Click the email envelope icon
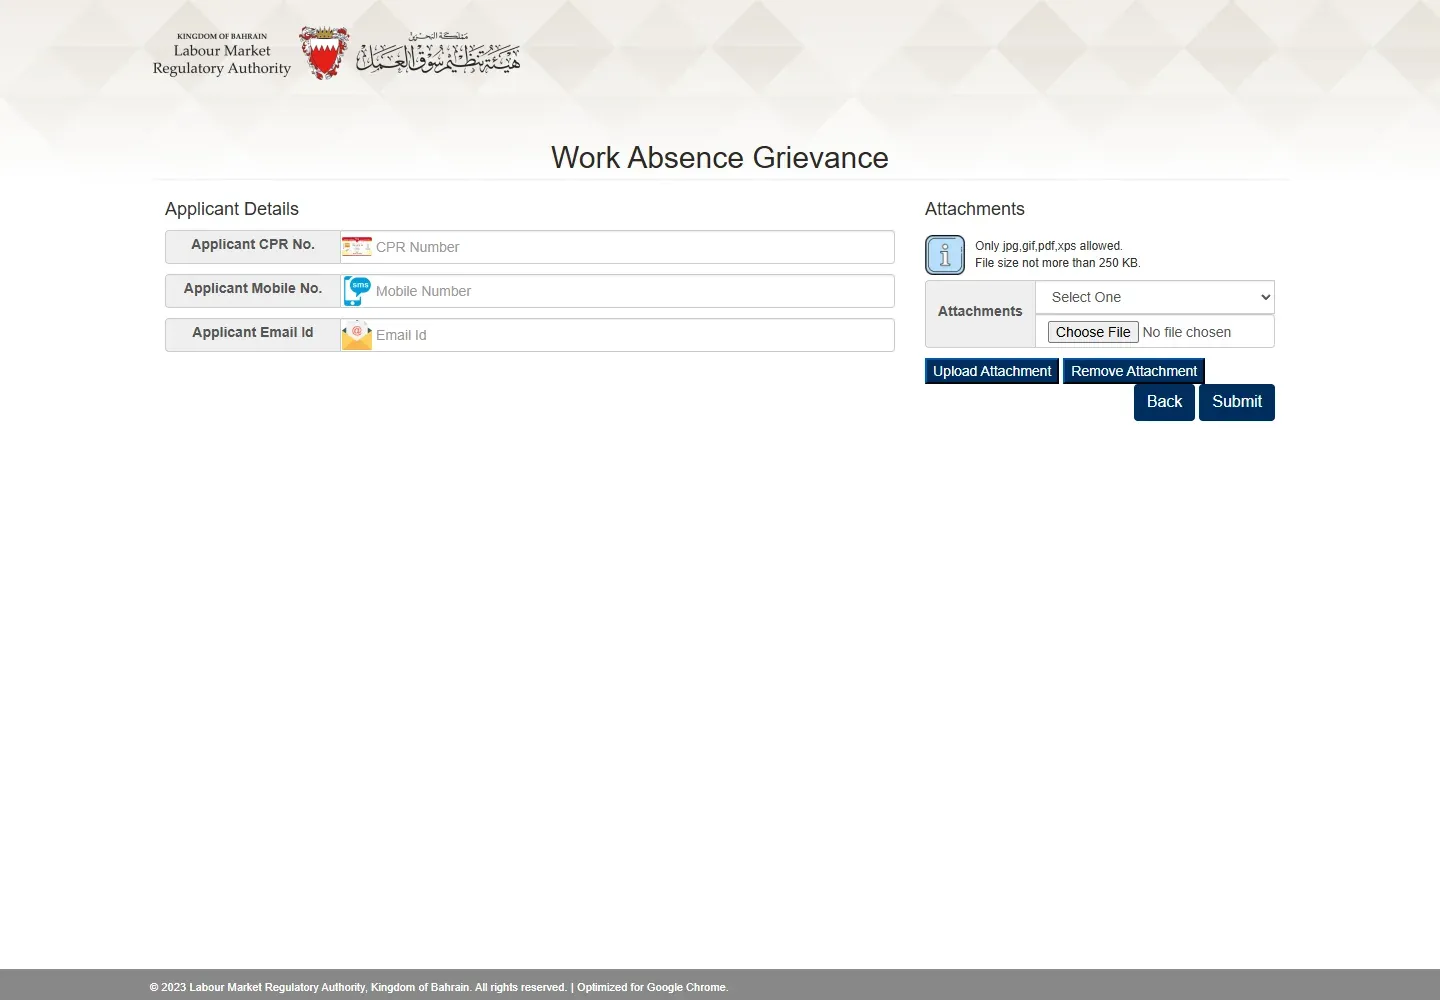The image size is (1440, 1000). (x=357, y=335)
